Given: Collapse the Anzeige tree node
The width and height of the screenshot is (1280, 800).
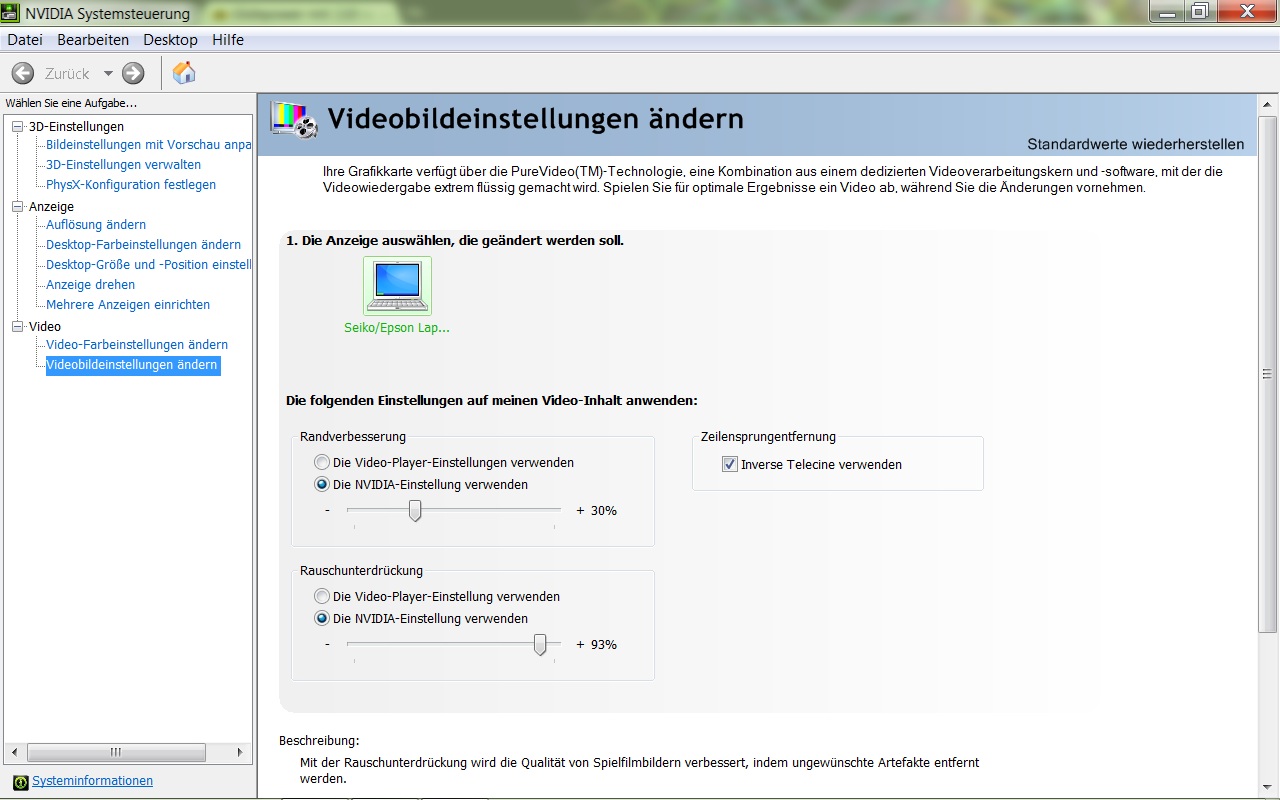Looking at the screenshot, I should pos(17,206).
